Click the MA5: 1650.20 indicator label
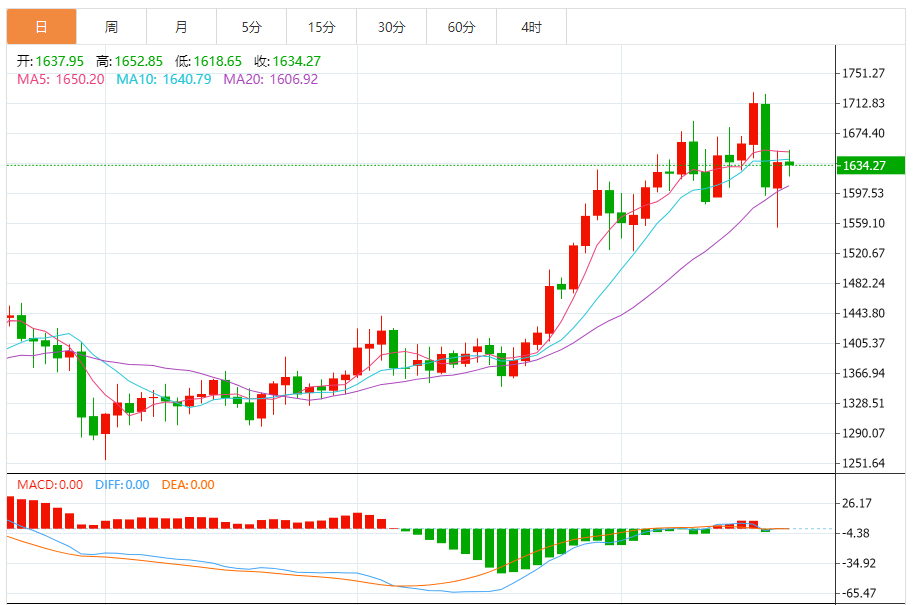This screenshot has height=605, width=913. coord(60,79)
